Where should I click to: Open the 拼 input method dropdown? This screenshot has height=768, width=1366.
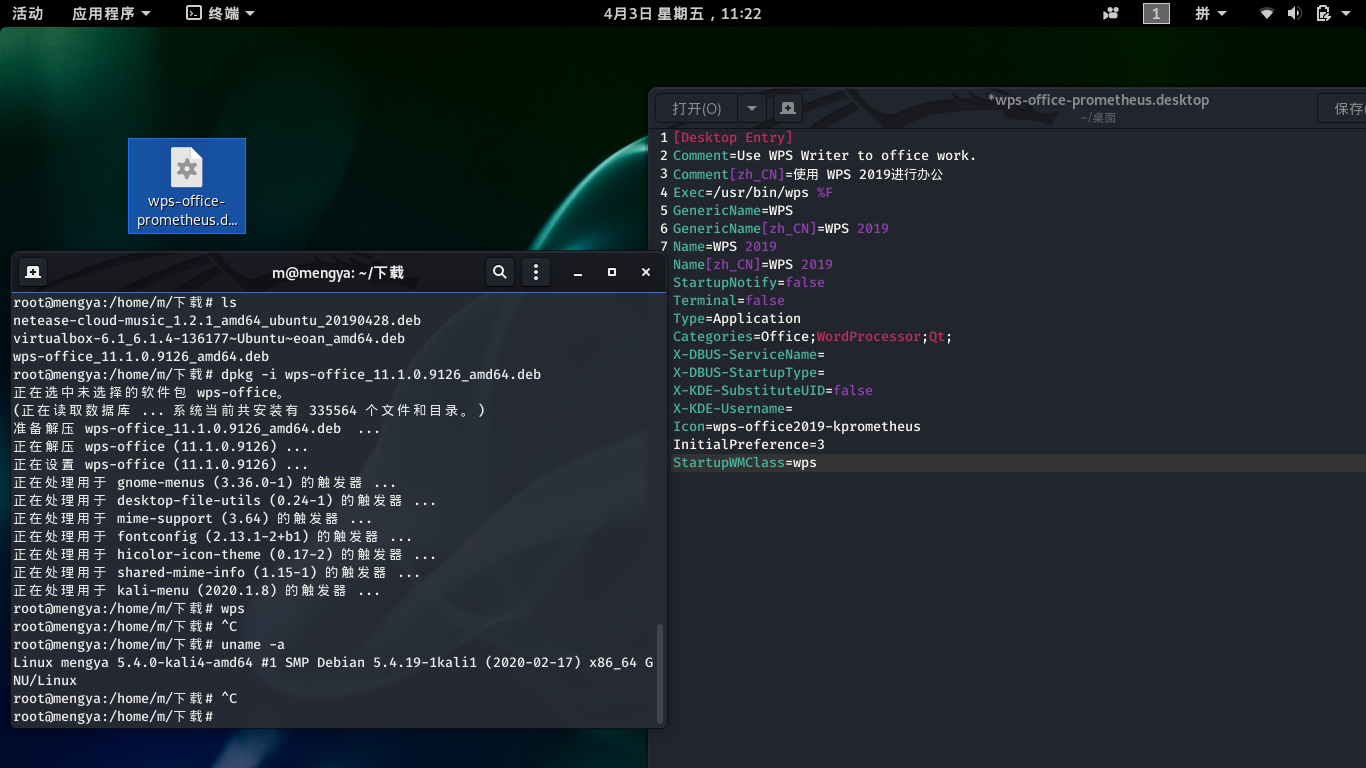[x=1211, y=13]
